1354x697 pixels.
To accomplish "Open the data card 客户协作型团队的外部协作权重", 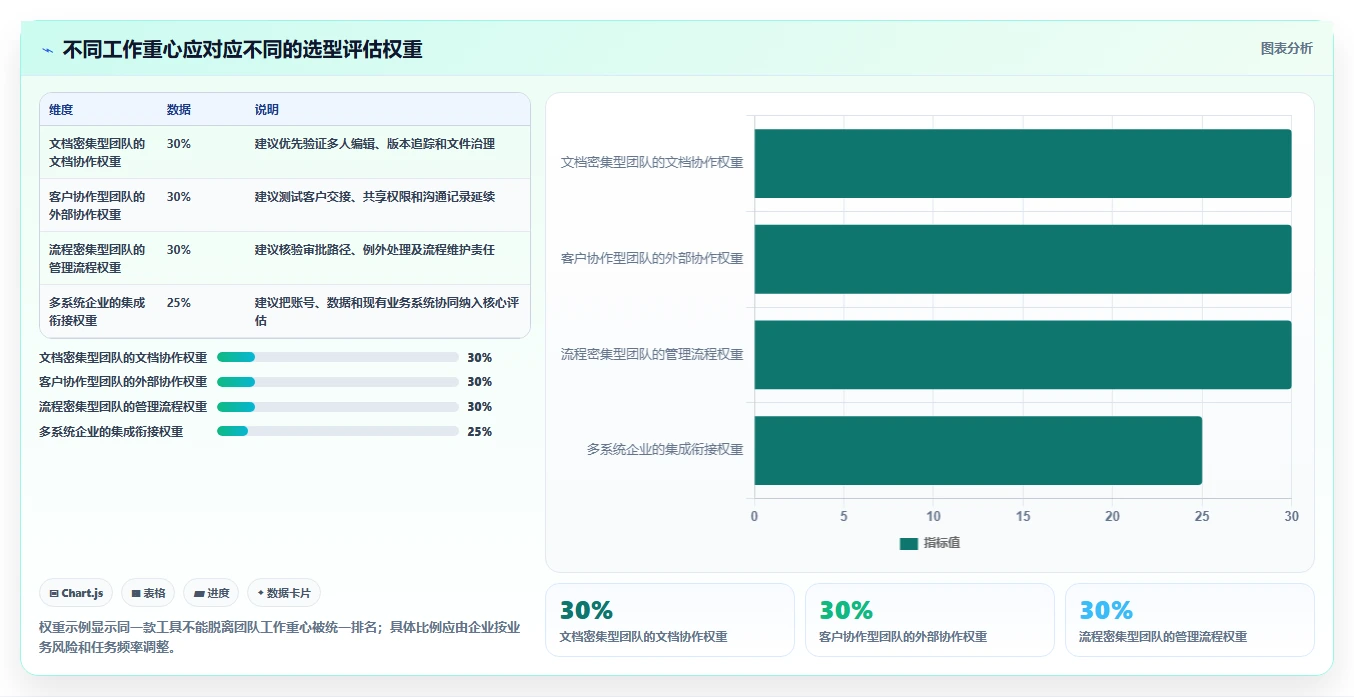I will [x=930, y=620].
